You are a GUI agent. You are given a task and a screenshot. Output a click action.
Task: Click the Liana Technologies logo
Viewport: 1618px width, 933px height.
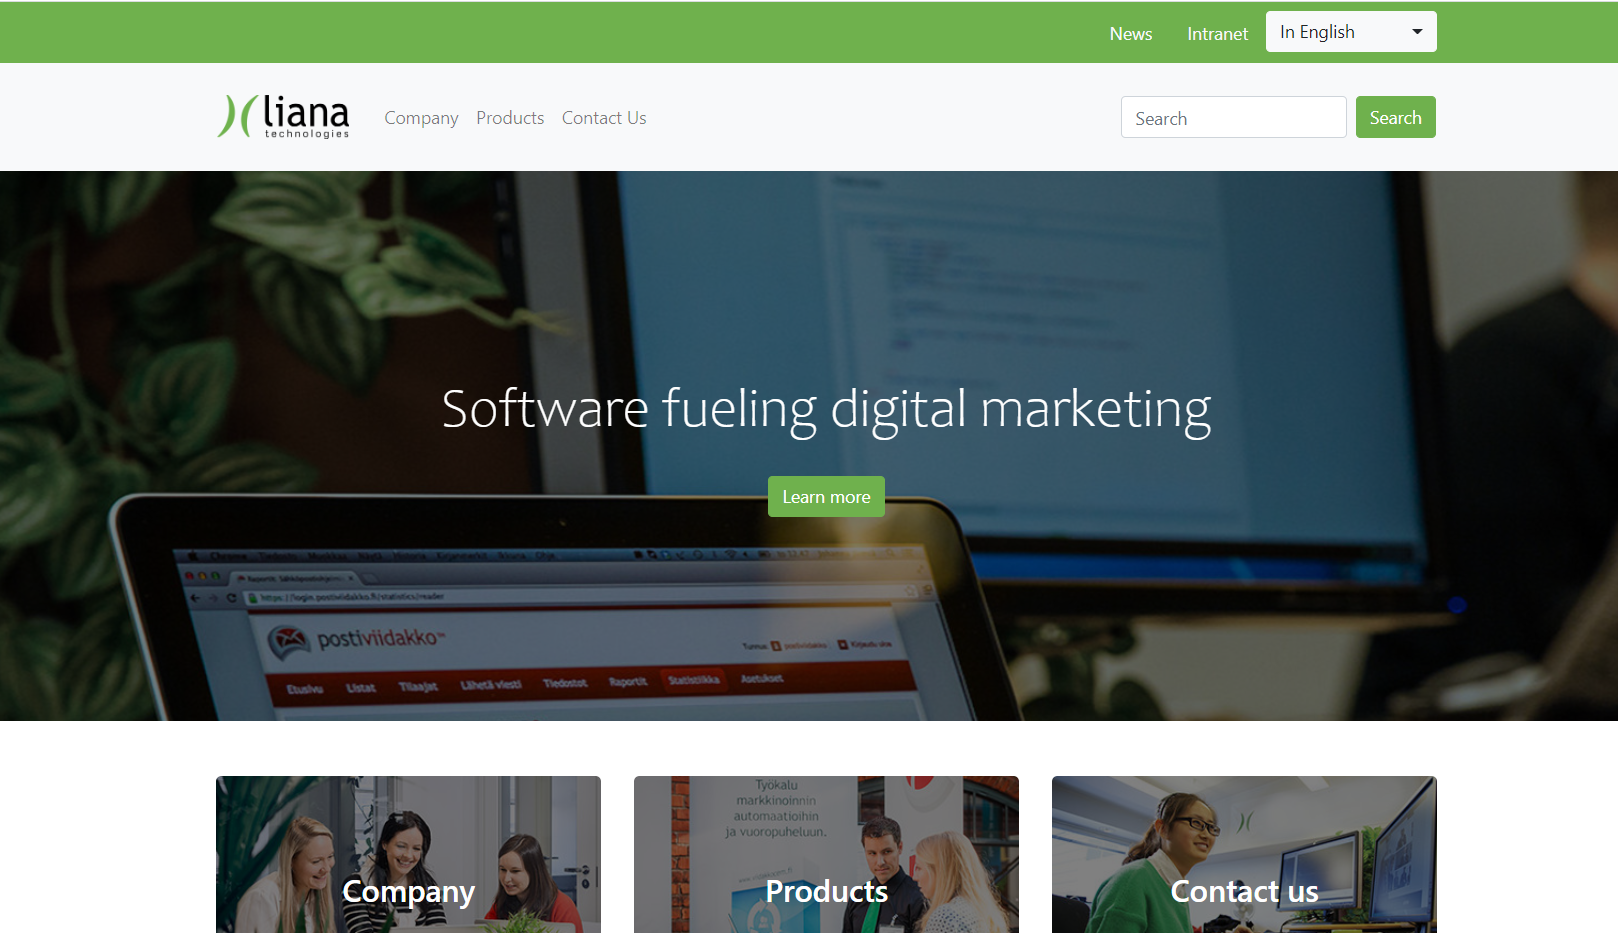click(284, 117)
